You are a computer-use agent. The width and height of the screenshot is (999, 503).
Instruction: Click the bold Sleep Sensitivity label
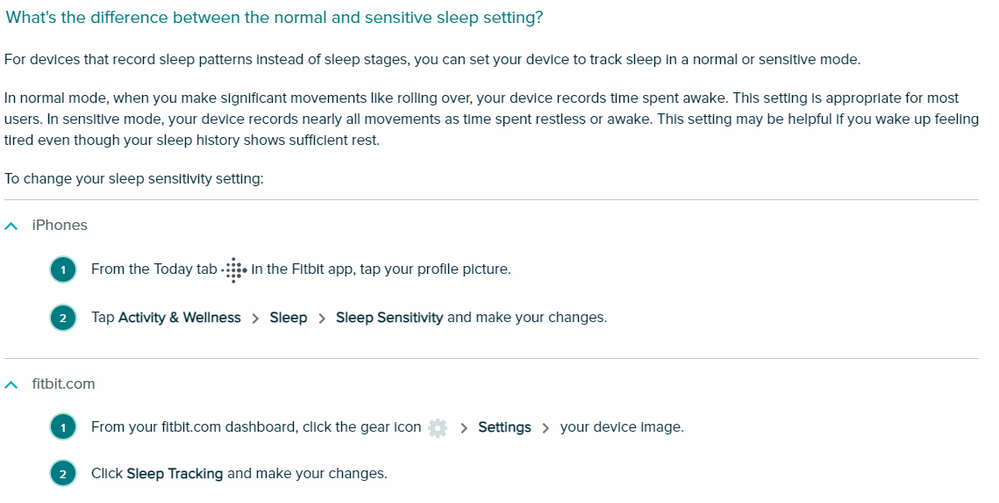point(389,317)
